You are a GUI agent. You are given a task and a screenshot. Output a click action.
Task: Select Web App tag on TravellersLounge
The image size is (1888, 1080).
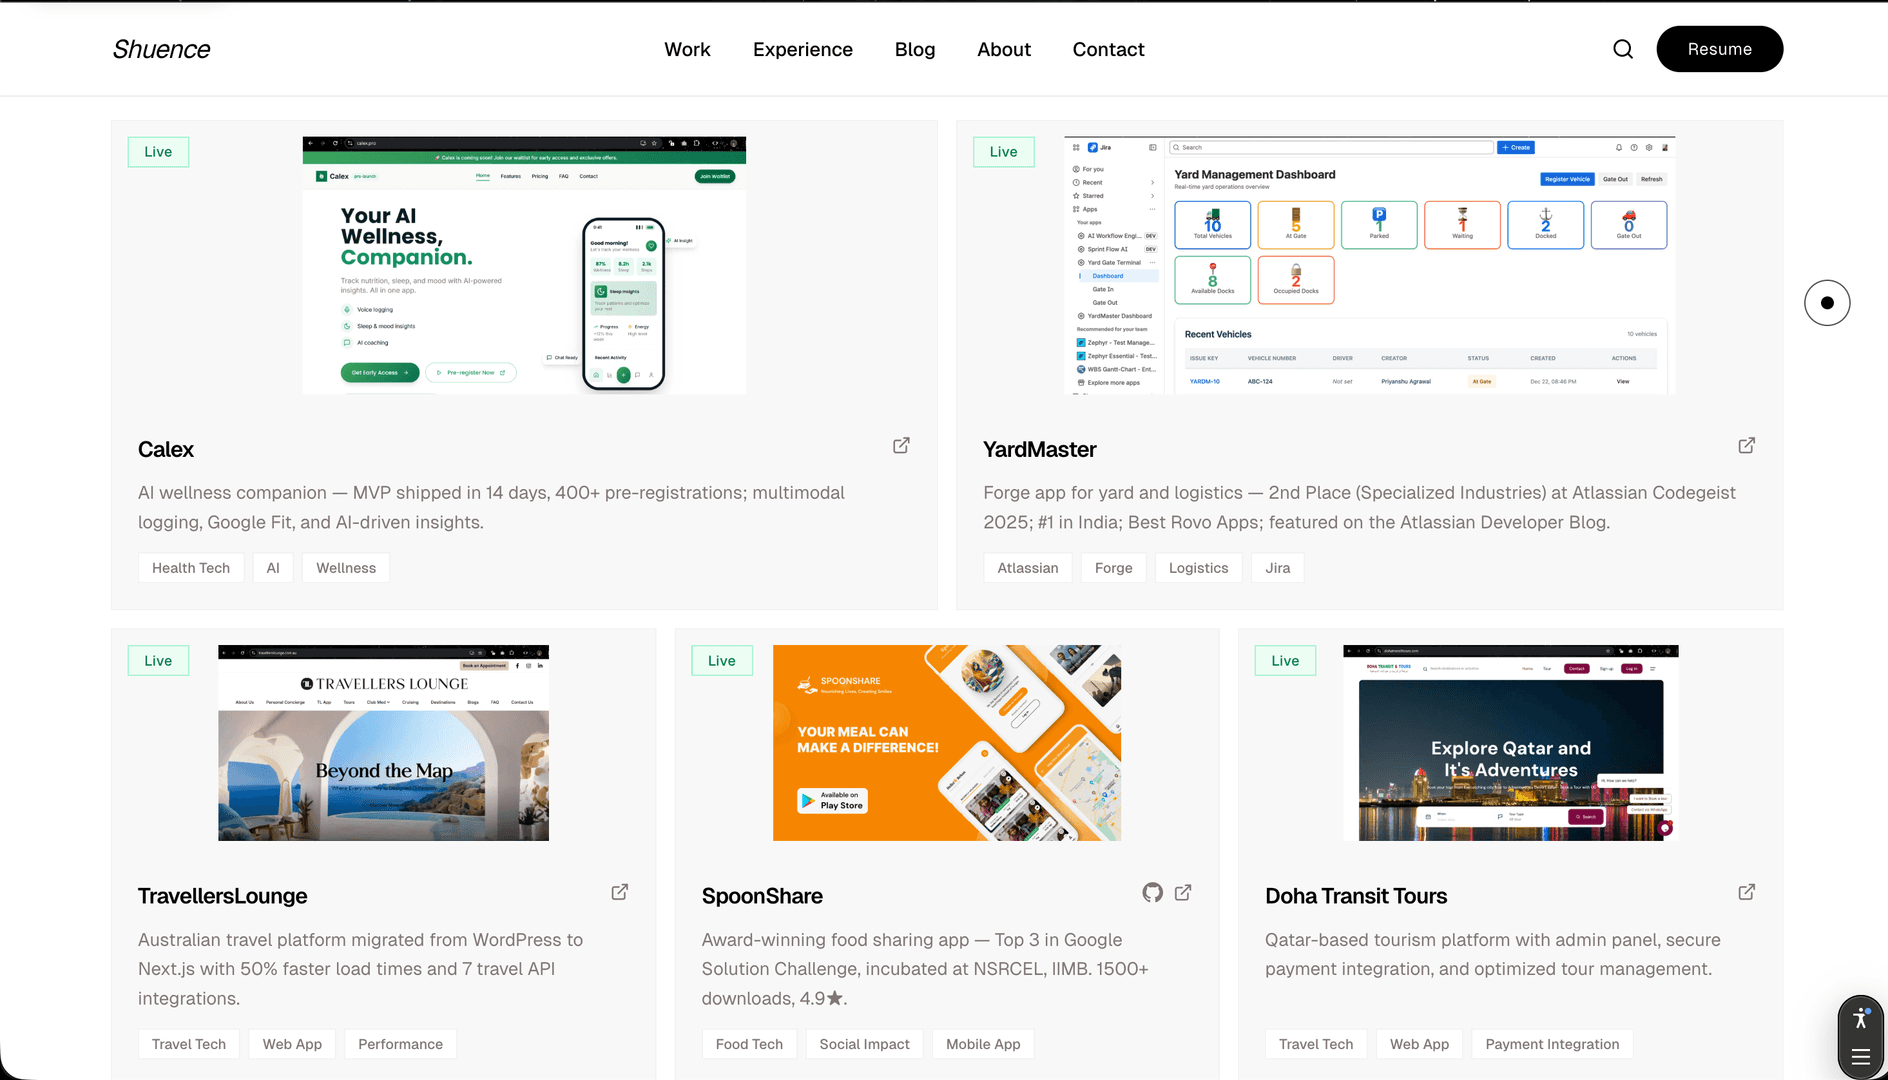292,1044
